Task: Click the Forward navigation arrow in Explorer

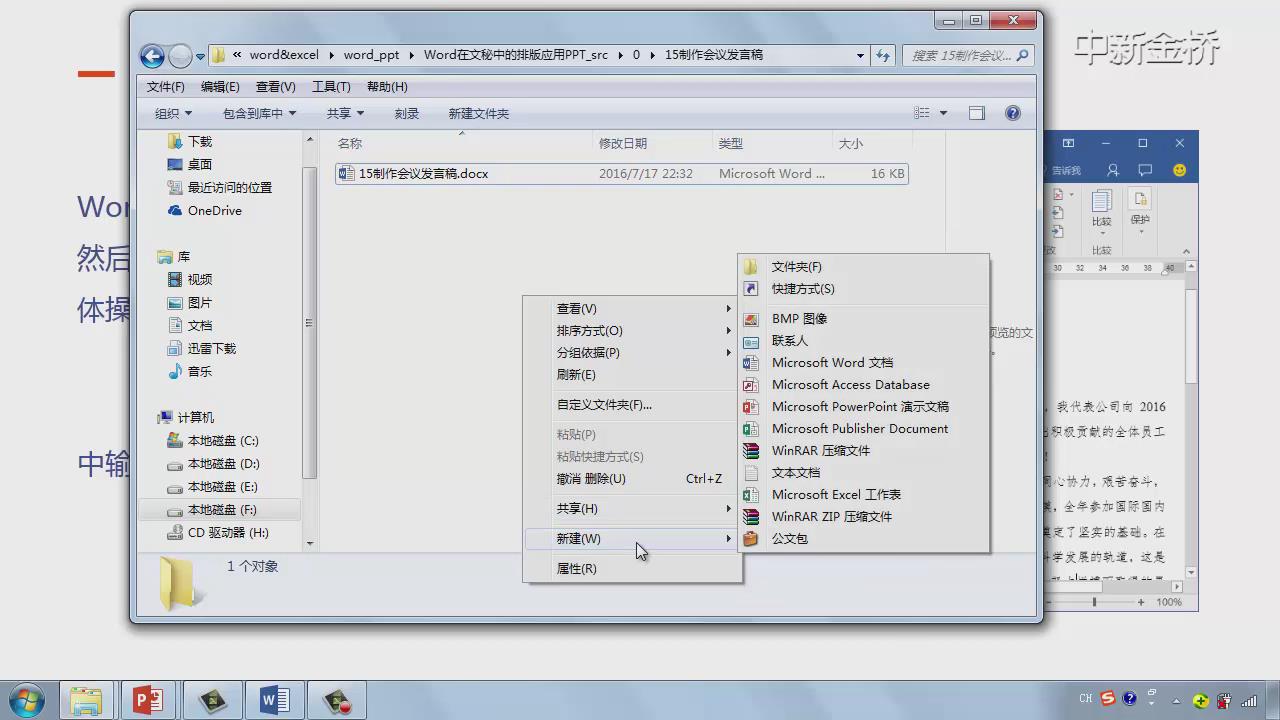Action: click(x=180, y=56)
